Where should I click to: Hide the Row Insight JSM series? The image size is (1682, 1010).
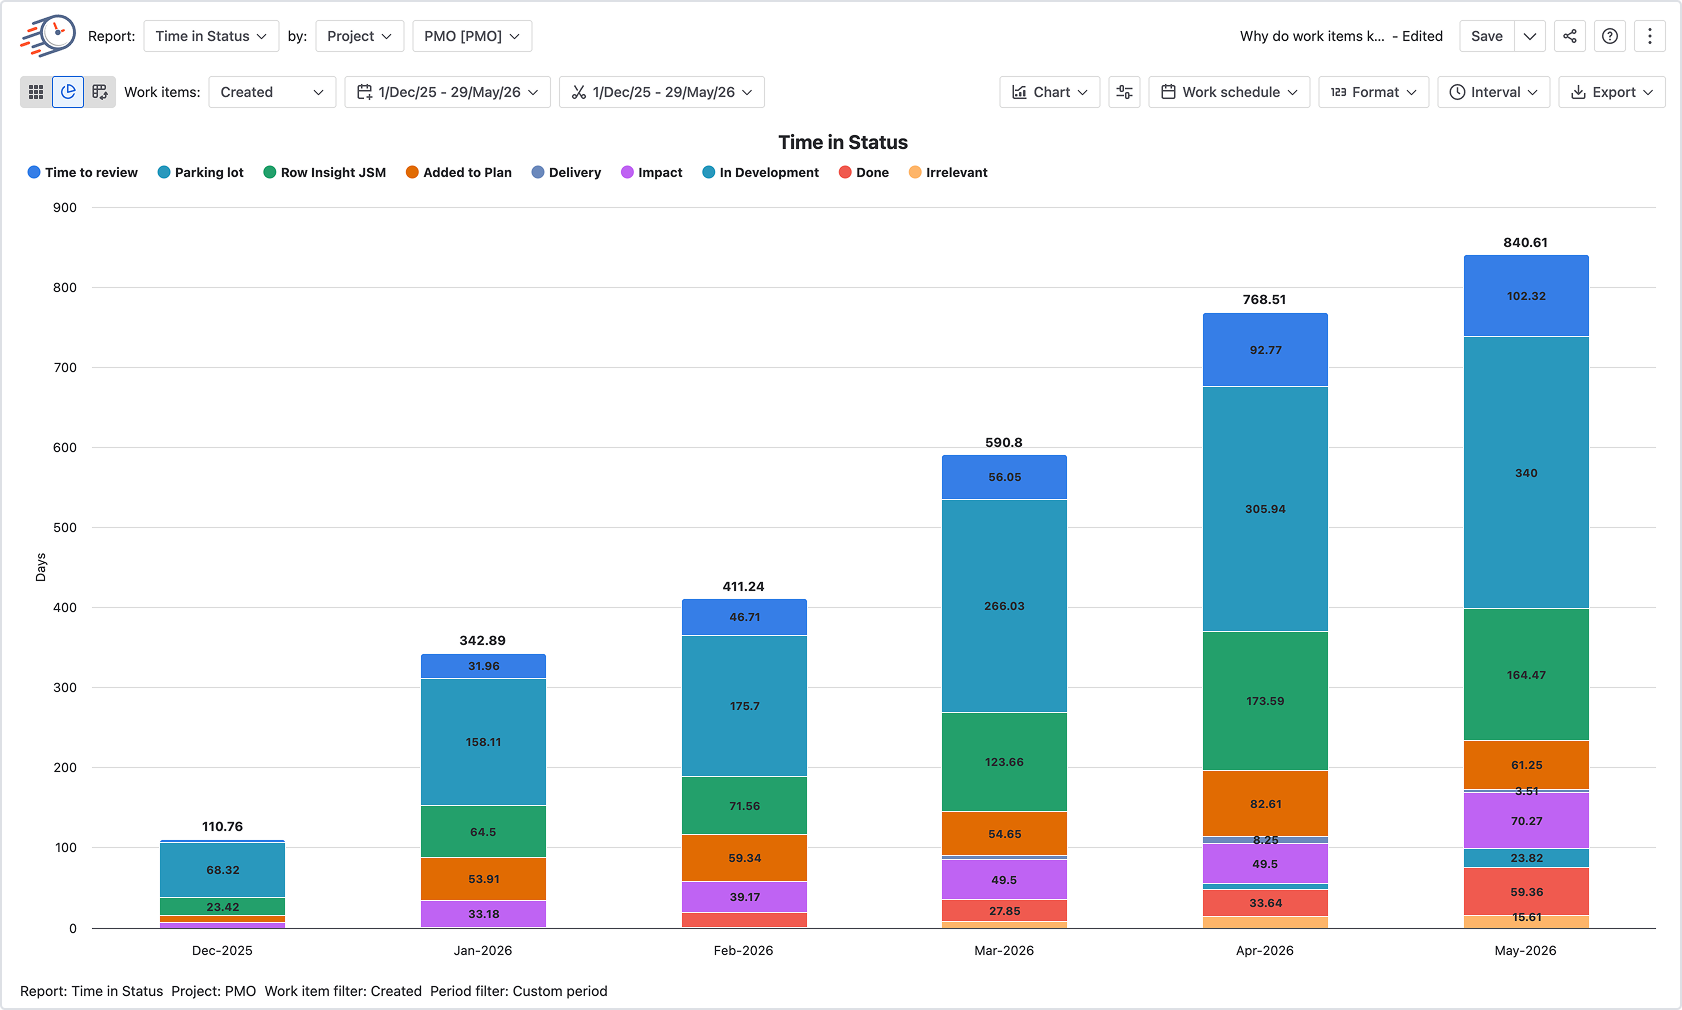[x=324, y=172]
